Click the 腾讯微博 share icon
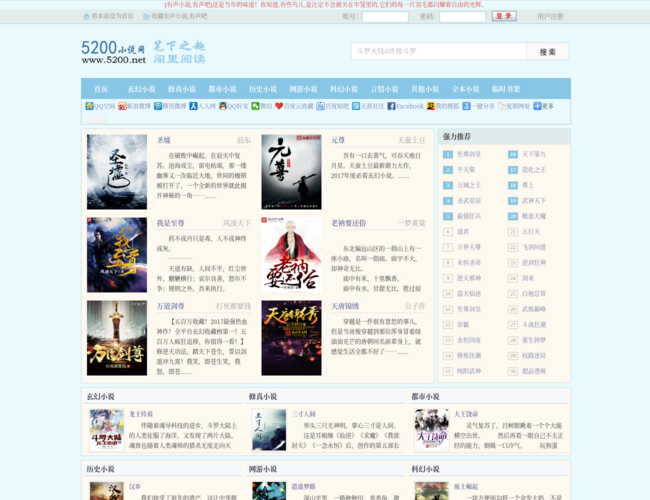 coord(158,106)
